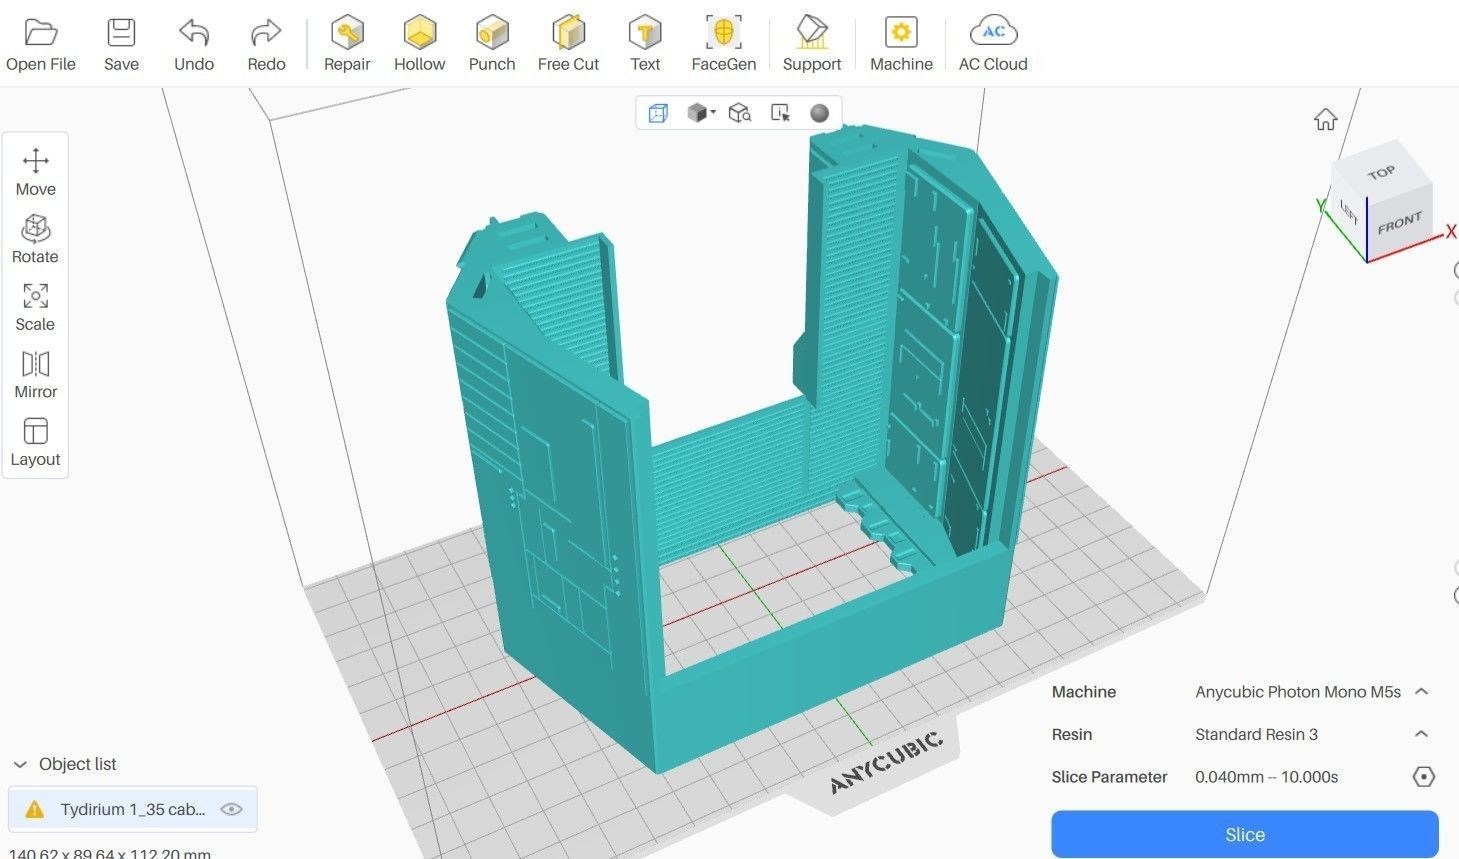
Task: Redo the last undone action
Action: 266,45
